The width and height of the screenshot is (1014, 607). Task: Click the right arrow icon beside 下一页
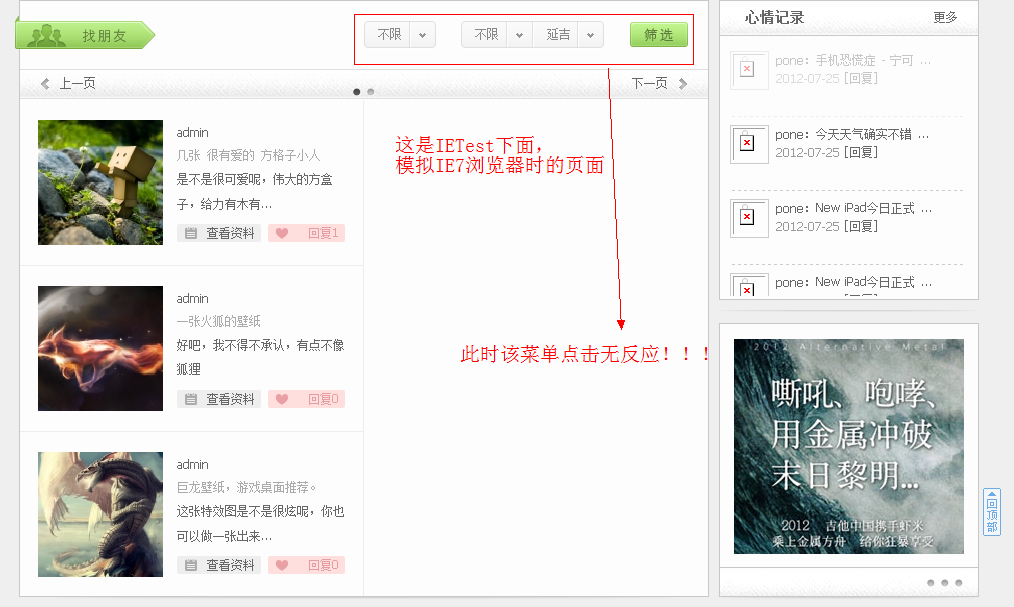click(683, 83)
